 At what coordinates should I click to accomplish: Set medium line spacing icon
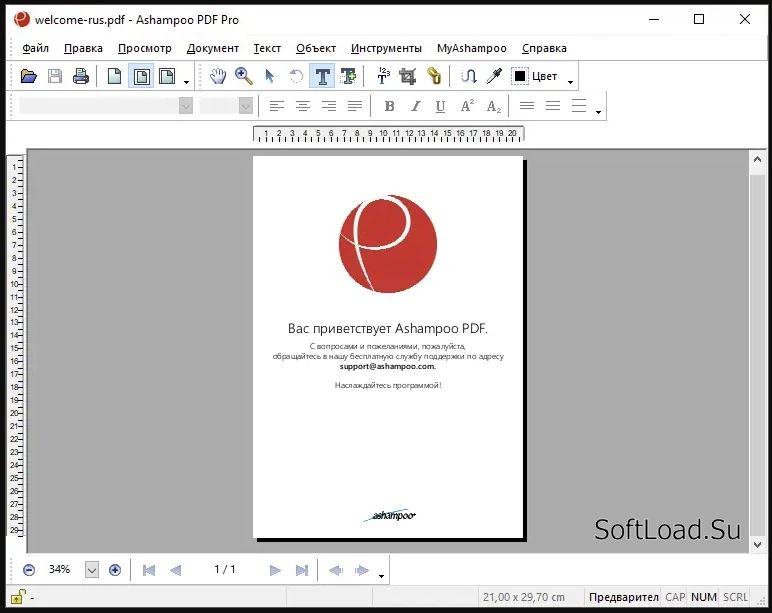pyautogui.click(x=553, y=105)
